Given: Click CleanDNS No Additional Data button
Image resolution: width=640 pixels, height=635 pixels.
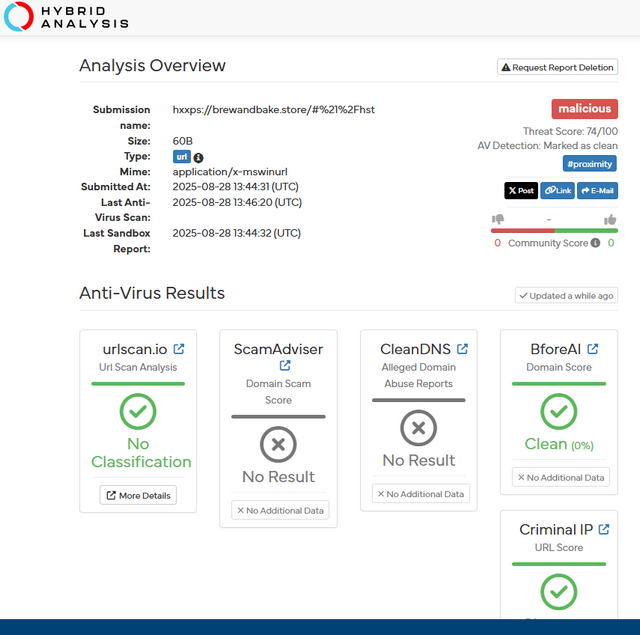Looking at the screenshot, I should pos(420,494).
